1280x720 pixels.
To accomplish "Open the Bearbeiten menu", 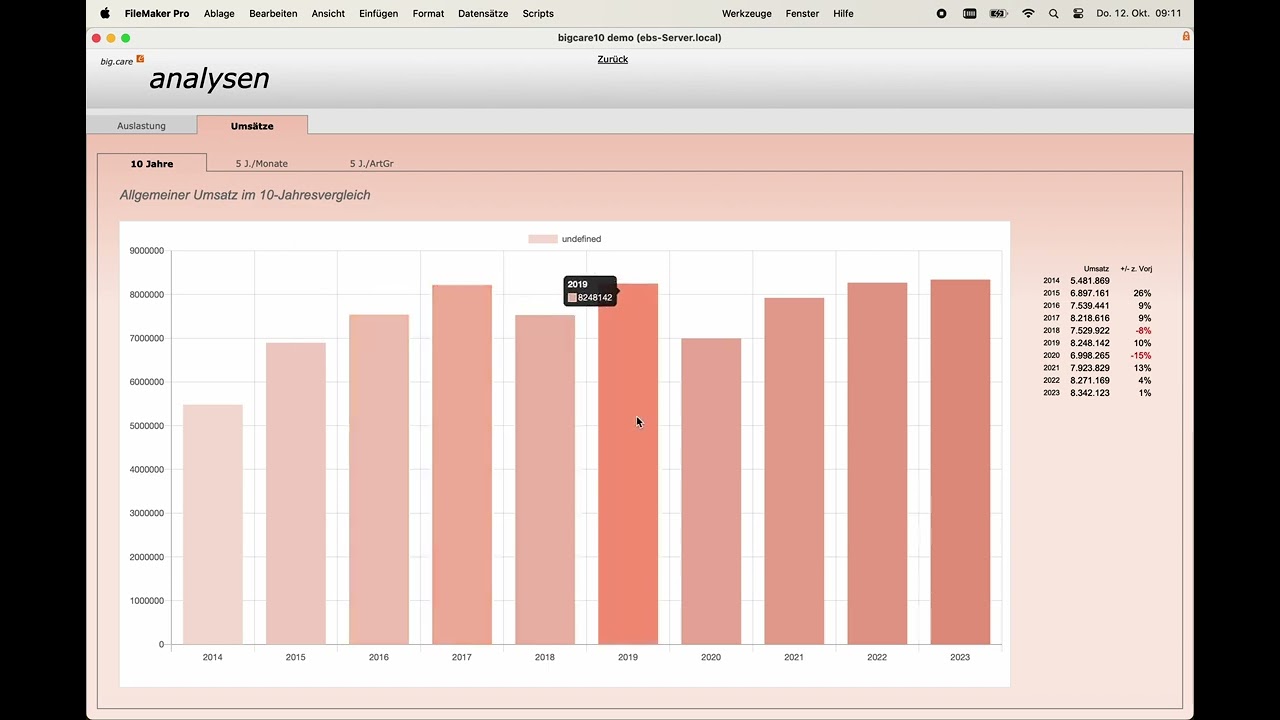I will [x=273, y=13].
